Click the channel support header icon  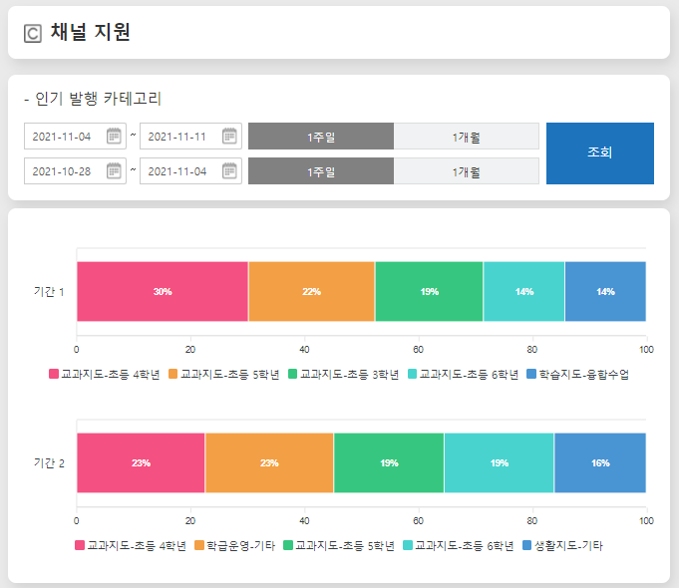point(32,34)
